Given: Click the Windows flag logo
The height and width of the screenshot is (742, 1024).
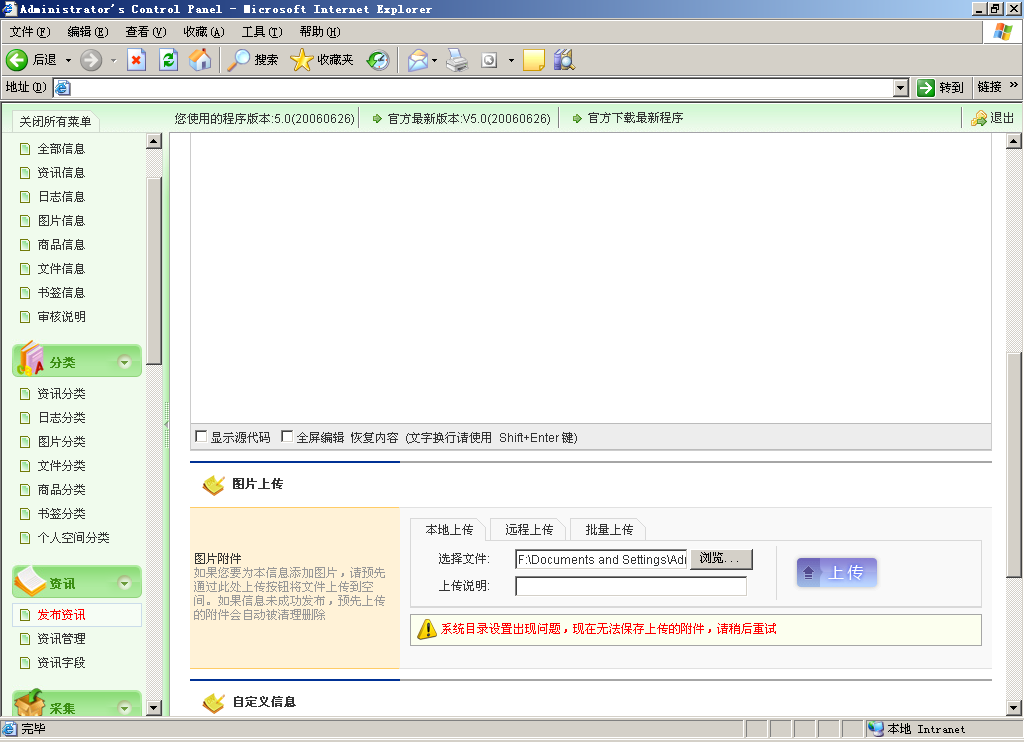Looking at the screenshot, I should [1002, 31].
